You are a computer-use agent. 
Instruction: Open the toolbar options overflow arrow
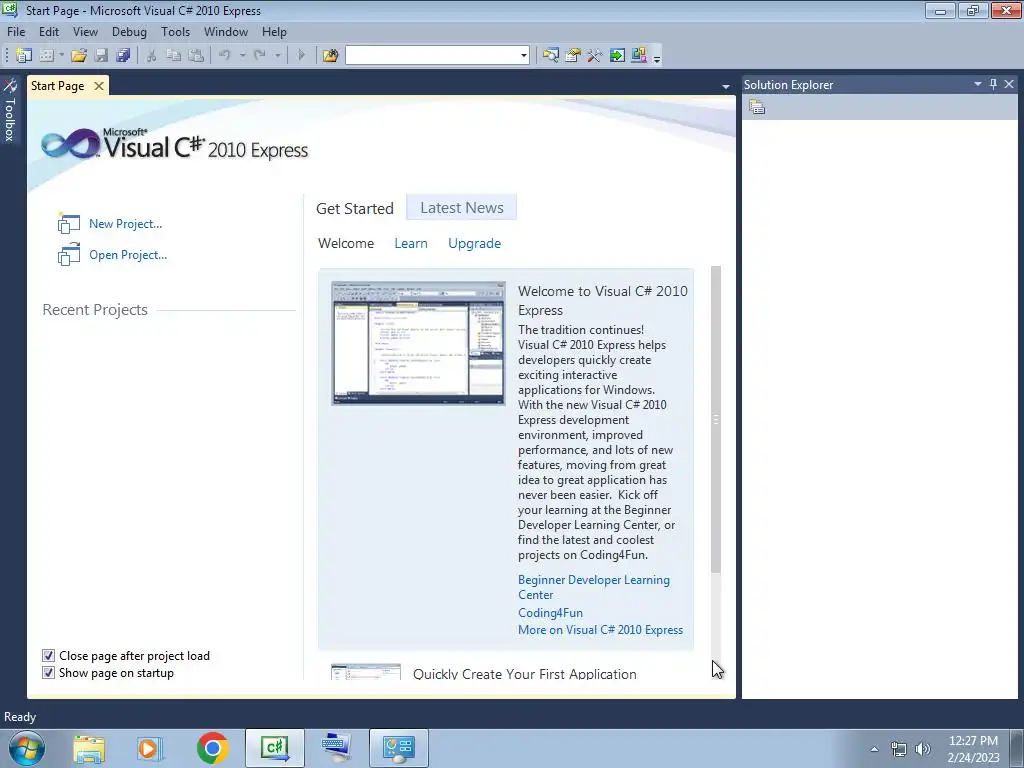pyautogui.click(x=657, y=58)
